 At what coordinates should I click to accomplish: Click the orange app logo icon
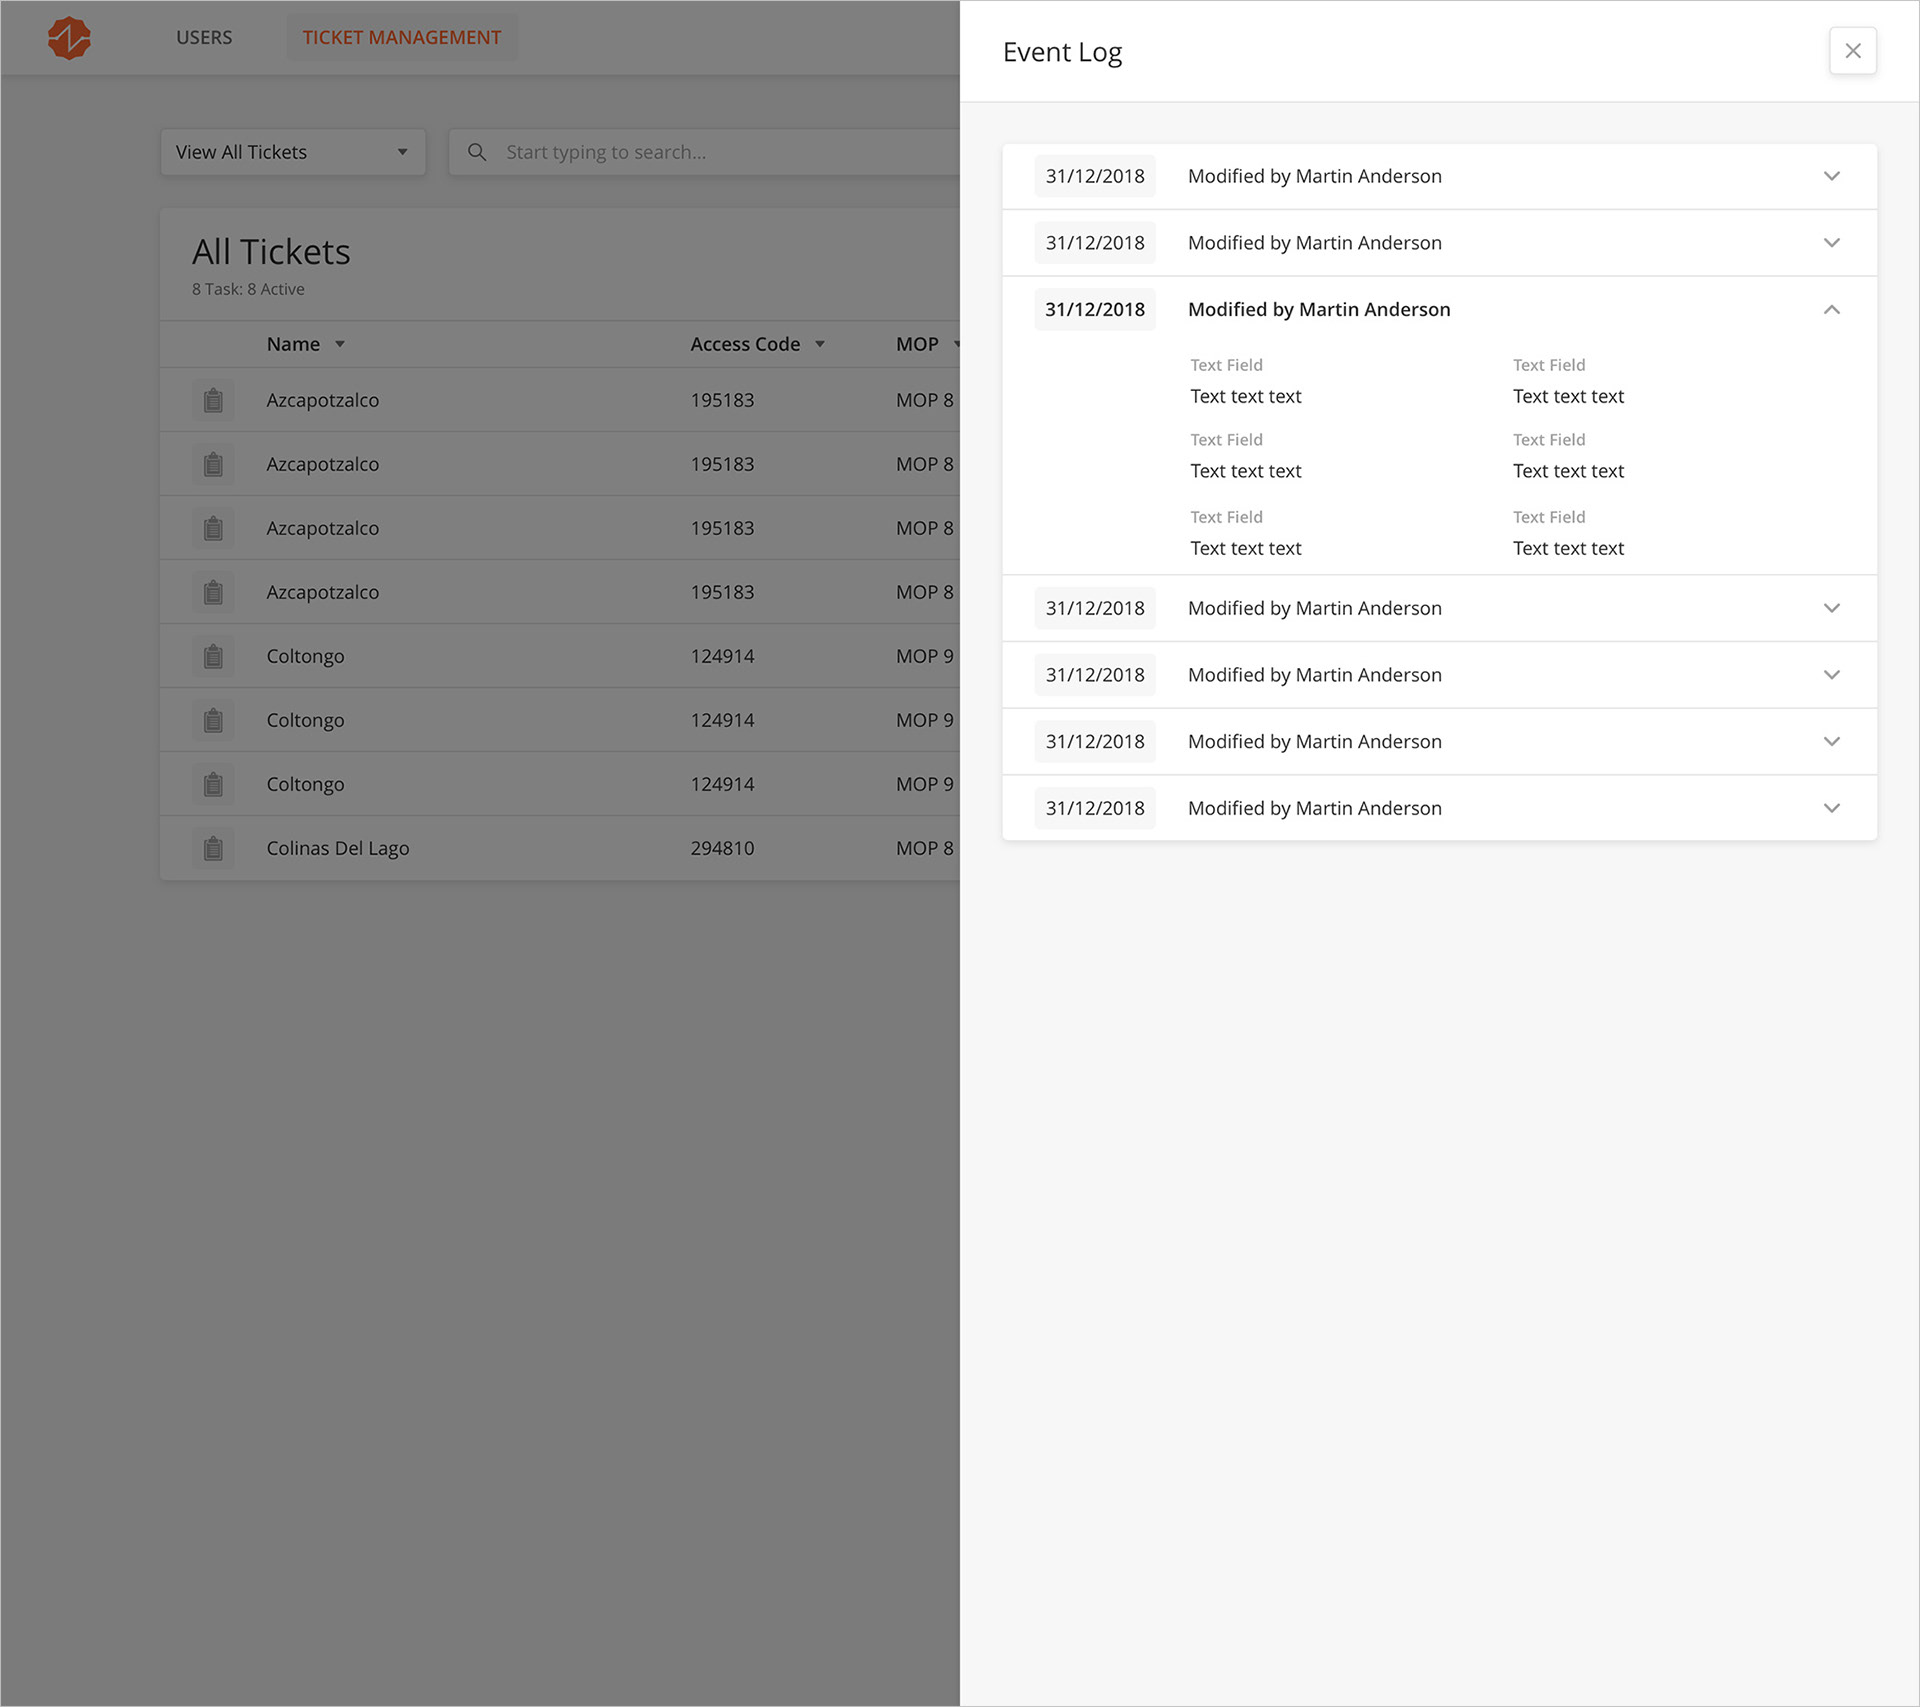pyautogui.click(x=69, y=38)
